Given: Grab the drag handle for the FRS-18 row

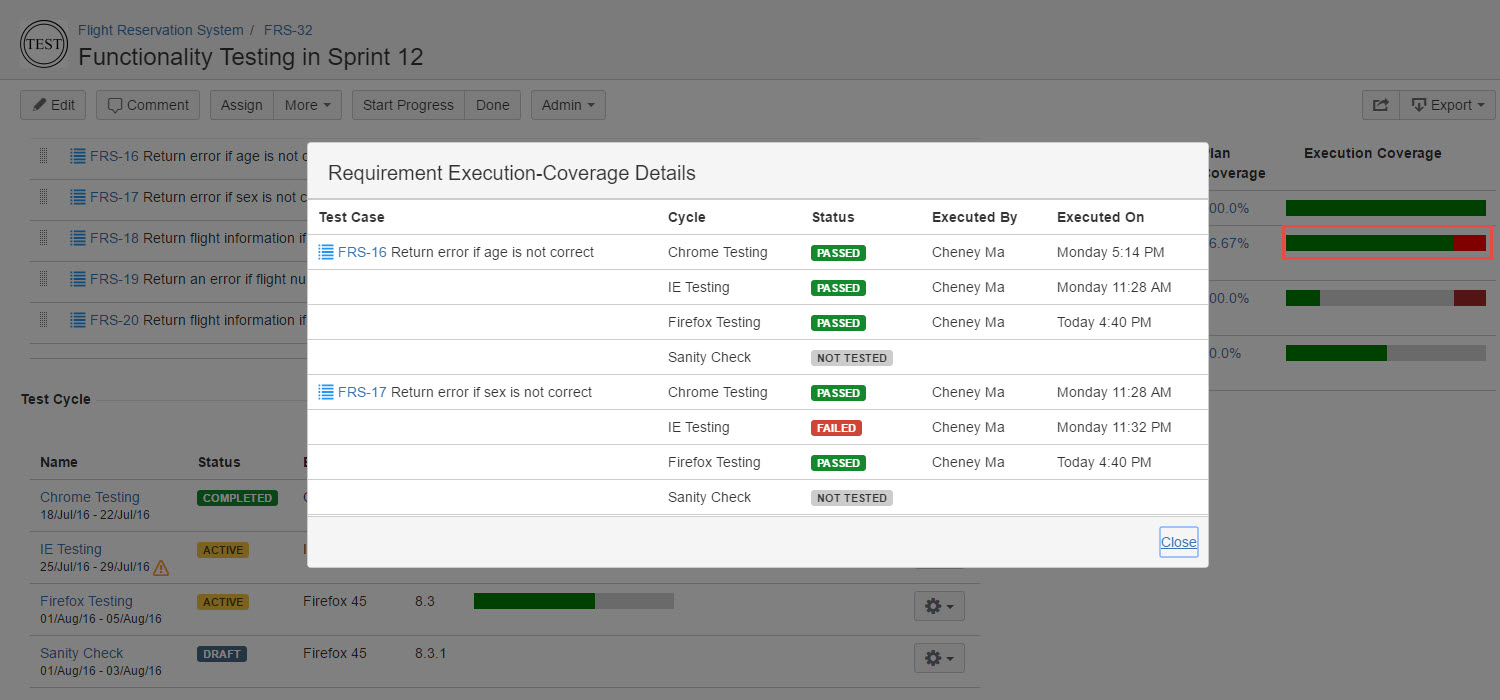Looking at the screenshot, I should [x=43, y=238].
